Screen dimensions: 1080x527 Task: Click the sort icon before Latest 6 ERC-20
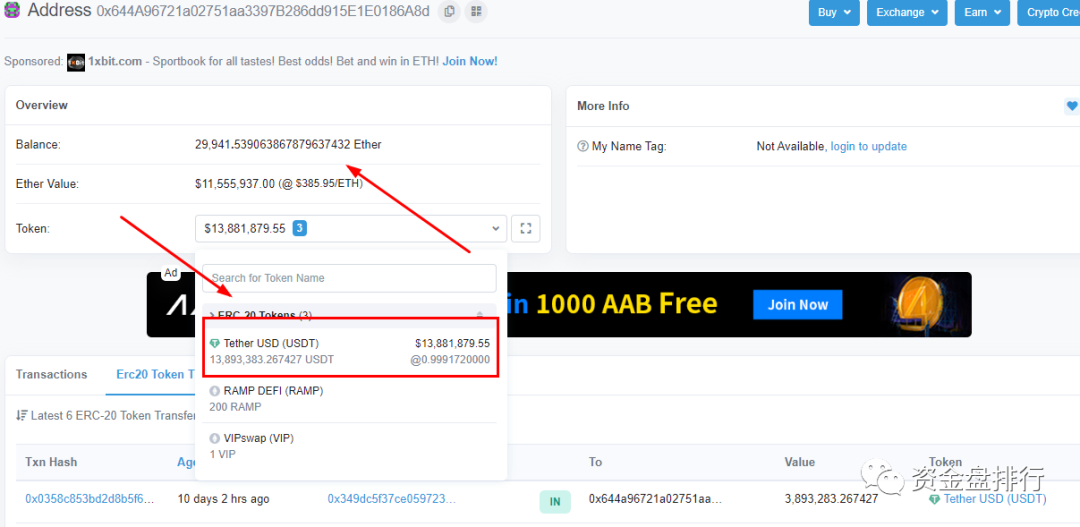coord(21,416)
